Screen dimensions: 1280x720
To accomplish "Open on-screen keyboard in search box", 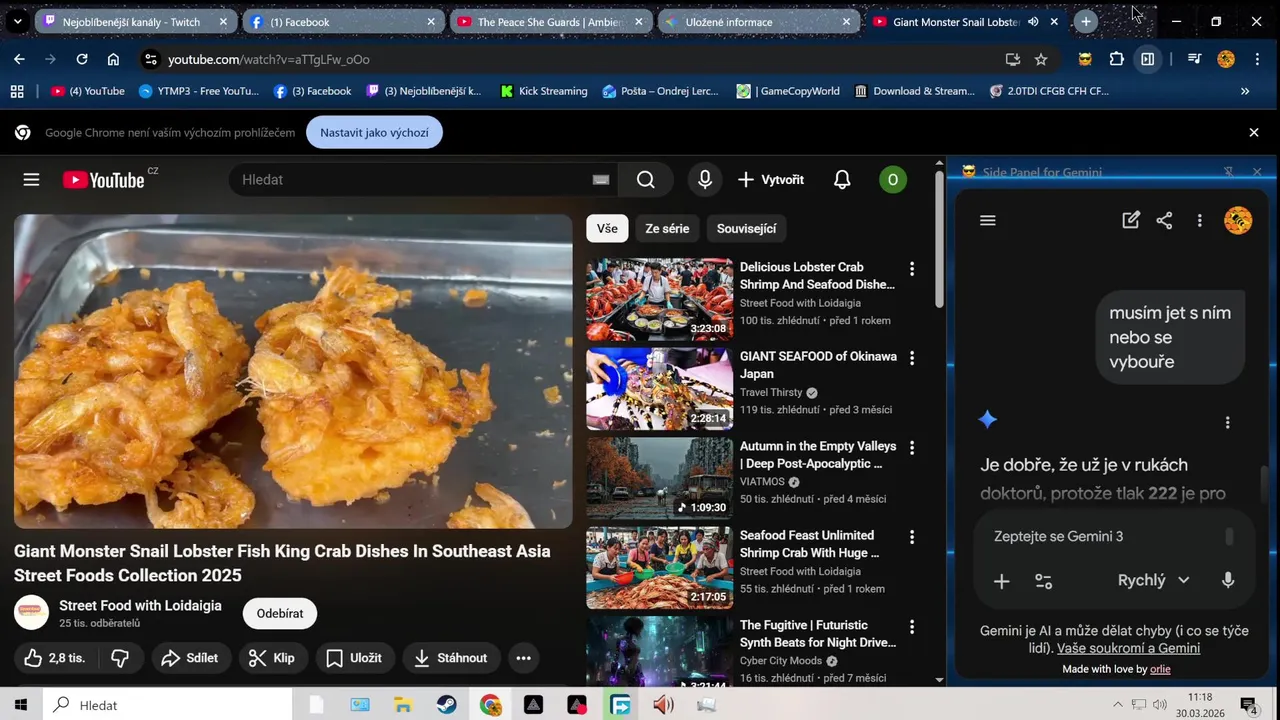I will 600,180.
